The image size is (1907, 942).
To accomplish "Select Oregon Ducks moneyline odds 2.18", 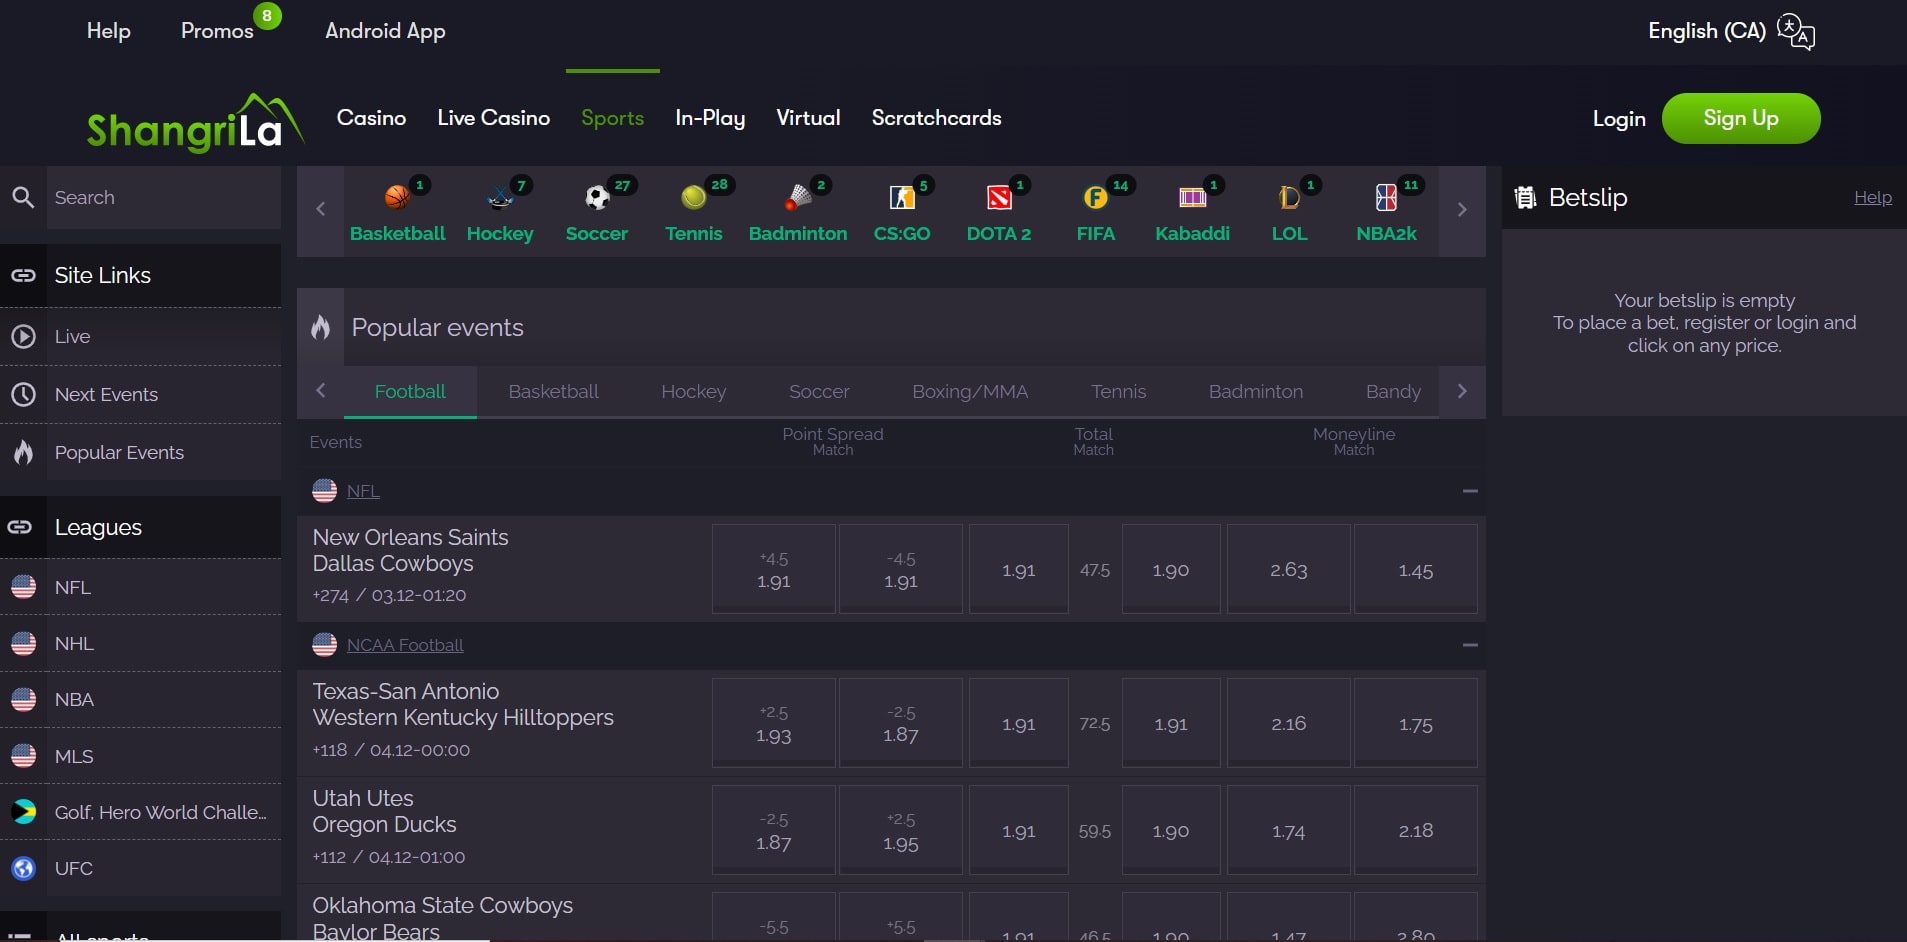I will (x=1416, y=830).
